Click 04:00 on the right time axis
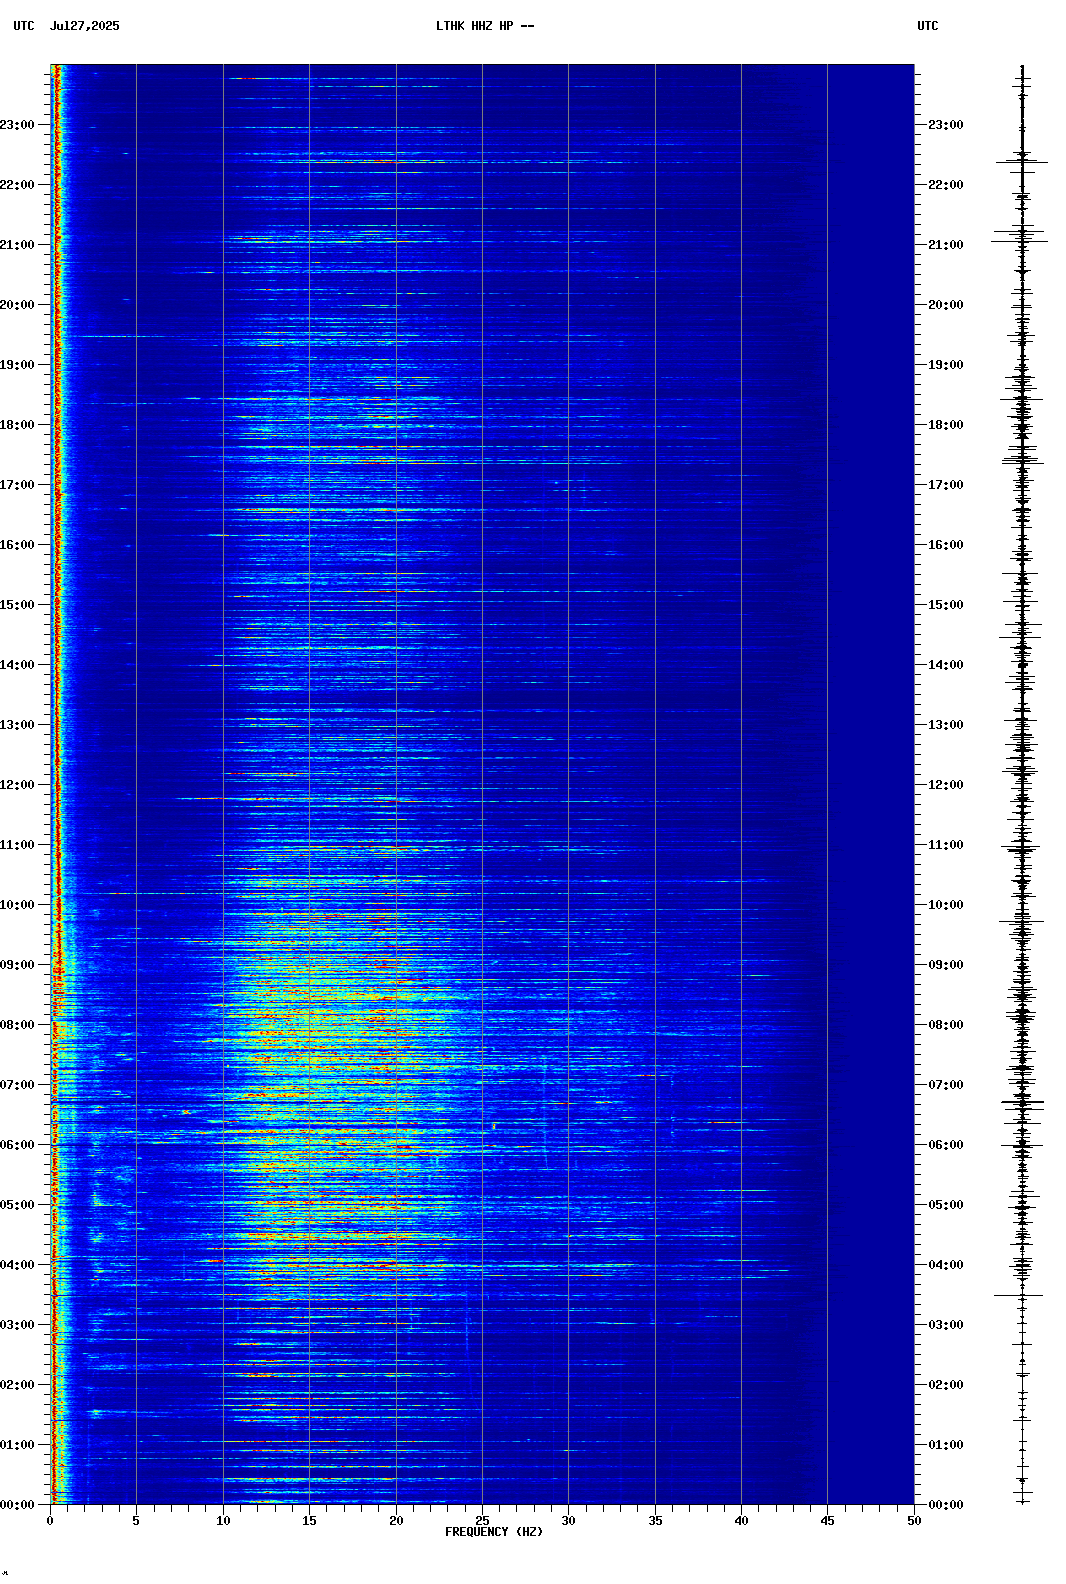Image resolution: width=1066 pixels, height=1584 pixels. [x=946, y=1265]
